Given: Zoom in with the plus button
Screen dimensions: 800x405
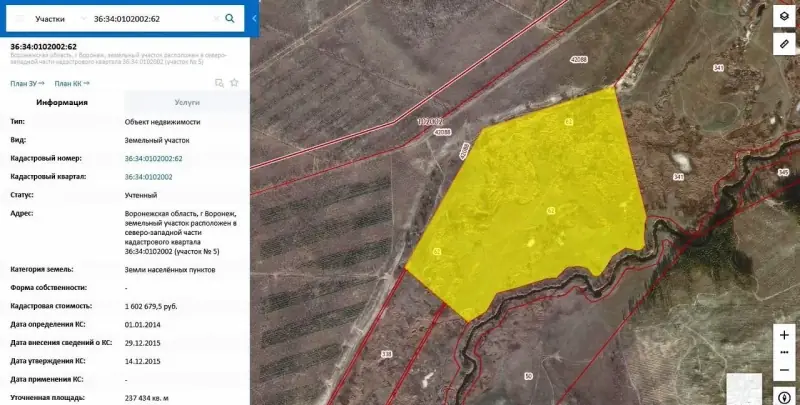Looking at the screenshot, I should coord(784,335).
